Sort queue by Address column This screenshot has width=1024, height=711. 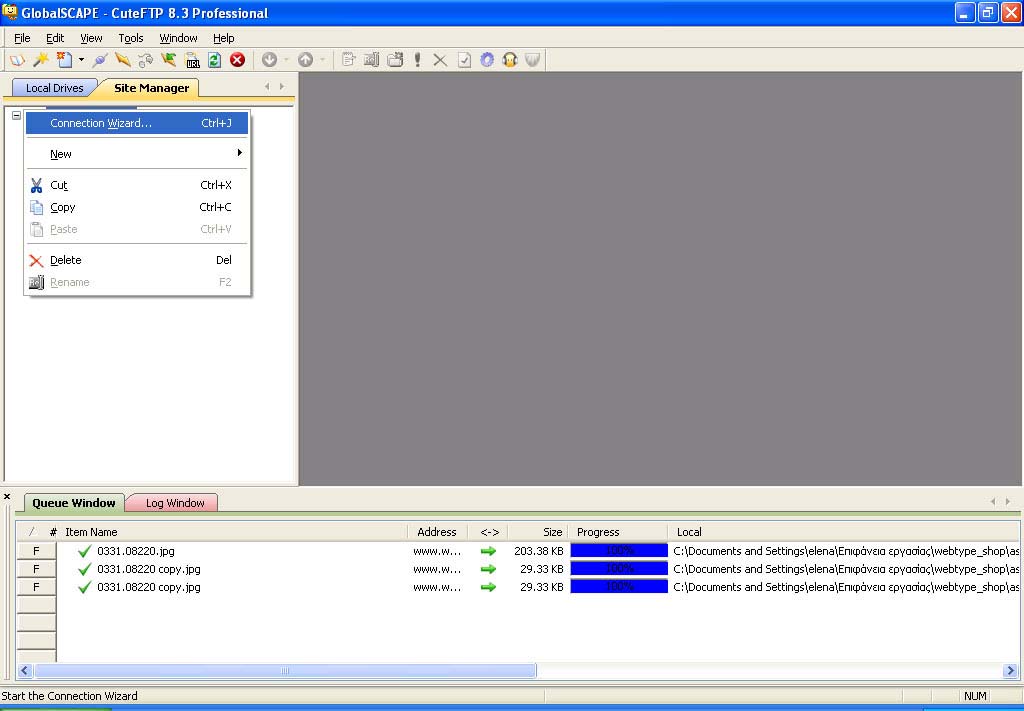point(437,532)
